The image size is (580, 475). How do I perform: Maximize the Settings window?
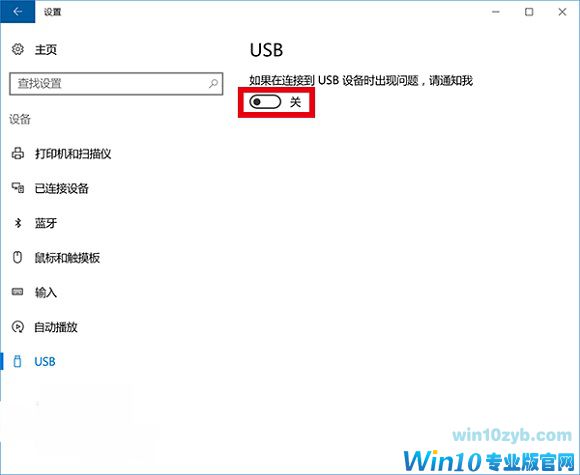tap(529, 12)
